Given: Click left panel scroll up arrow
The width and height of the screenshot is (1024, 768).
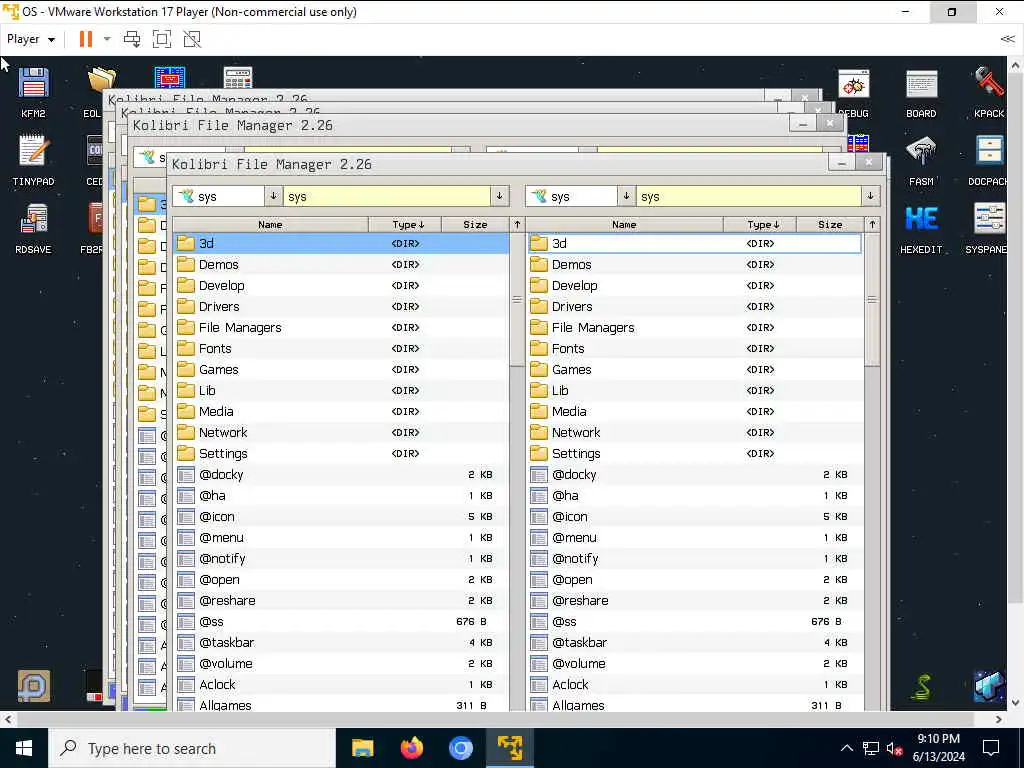Looking at the screenshot, I should tap(517, 225).
